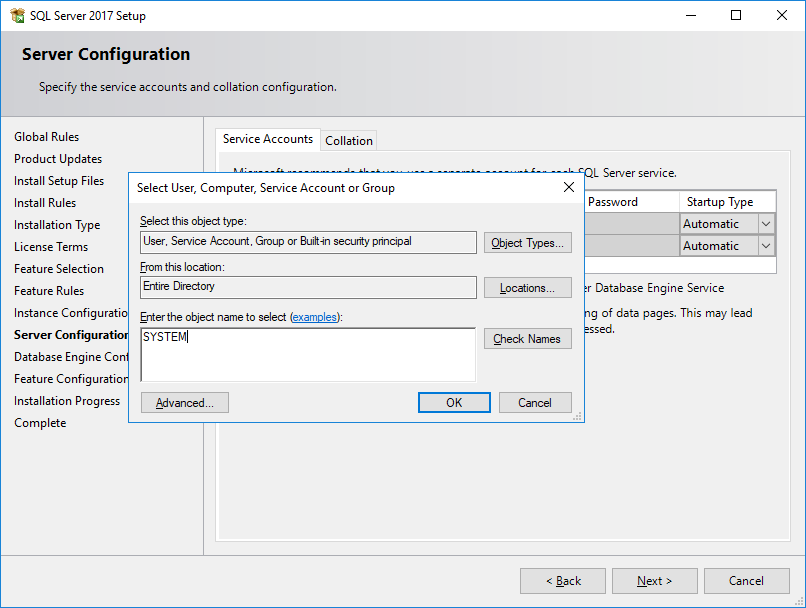Screen dimensions: 806x608
Task: Select Complete step in sidebar
Action: [40, 423]
